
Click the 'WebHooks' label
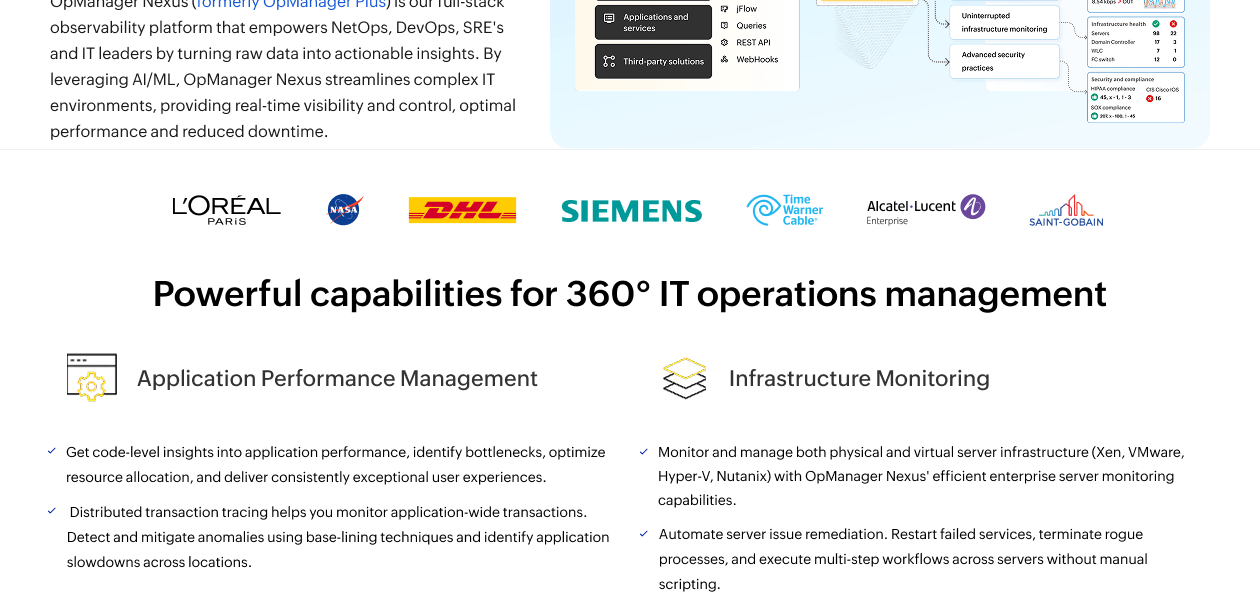point(757,59)
